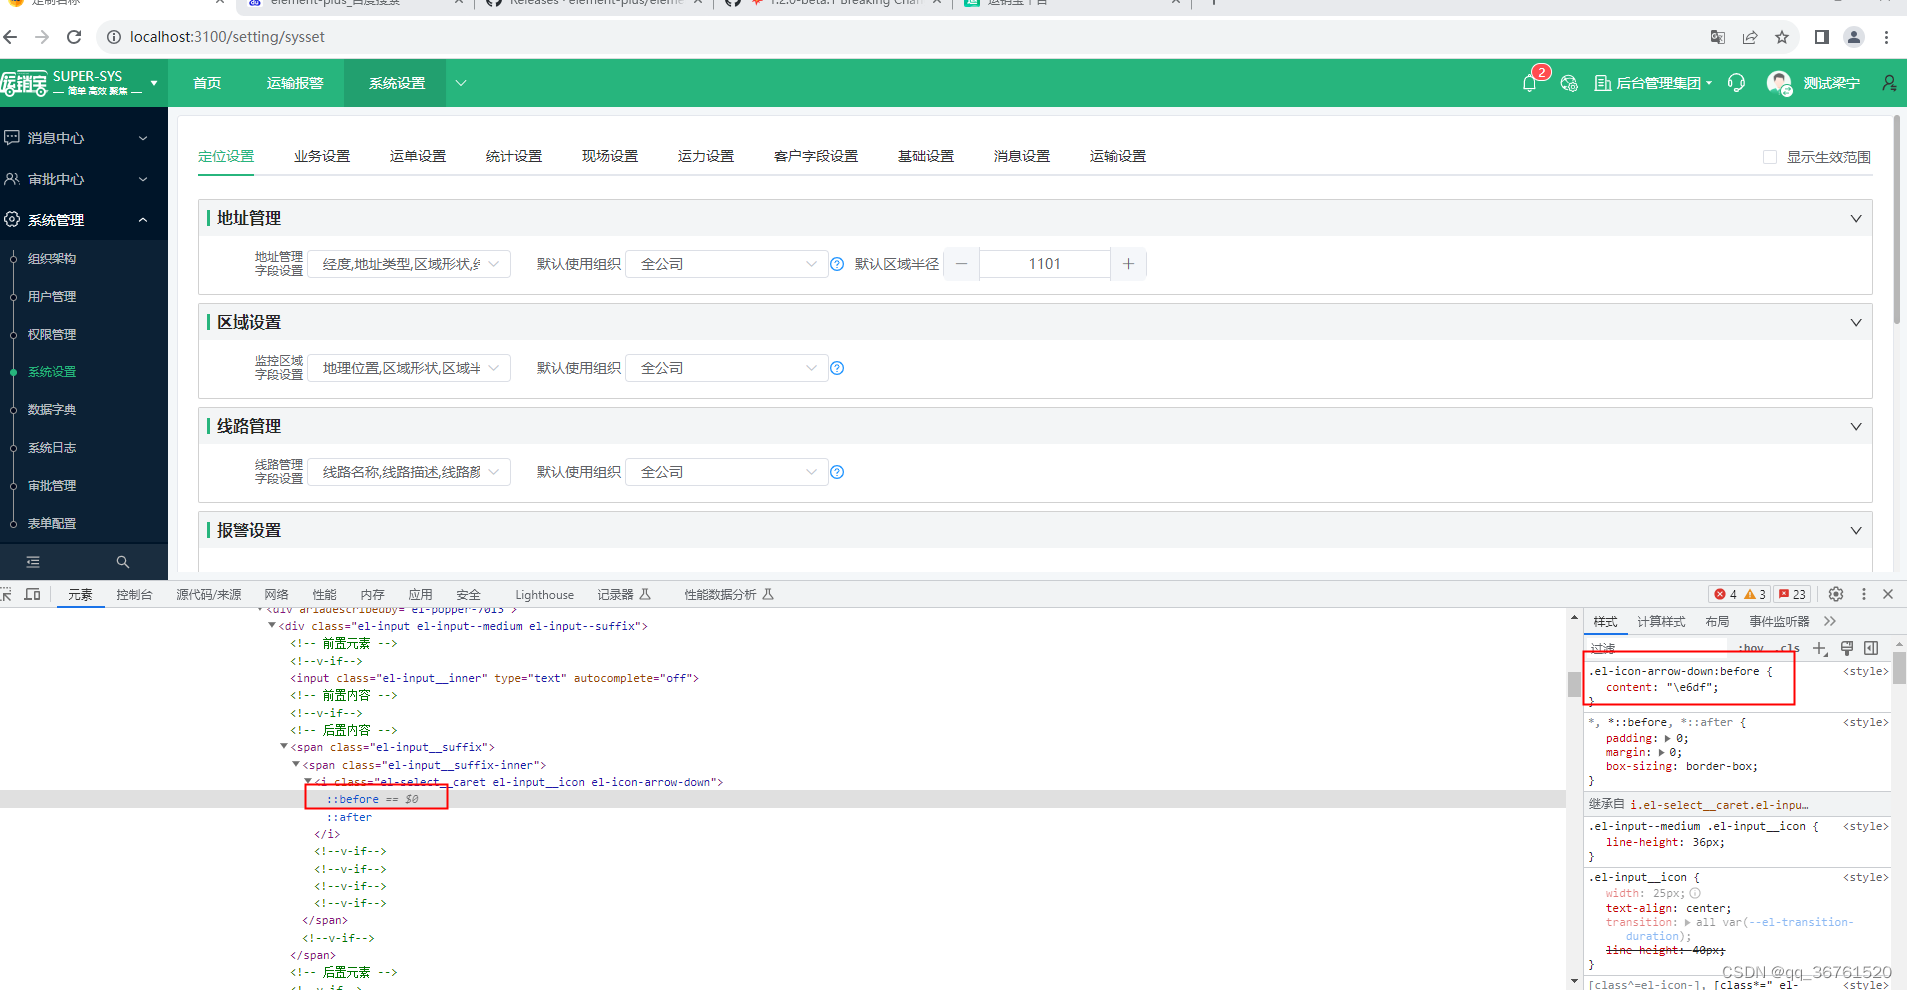Screen dimensions: 1907x990
Task: Click the help icon in 区域设置 row
Action: point(837,368)
